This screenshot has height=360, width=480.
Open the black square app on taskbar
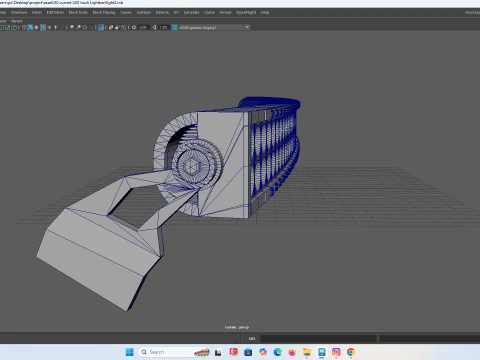tap(218, 352)
